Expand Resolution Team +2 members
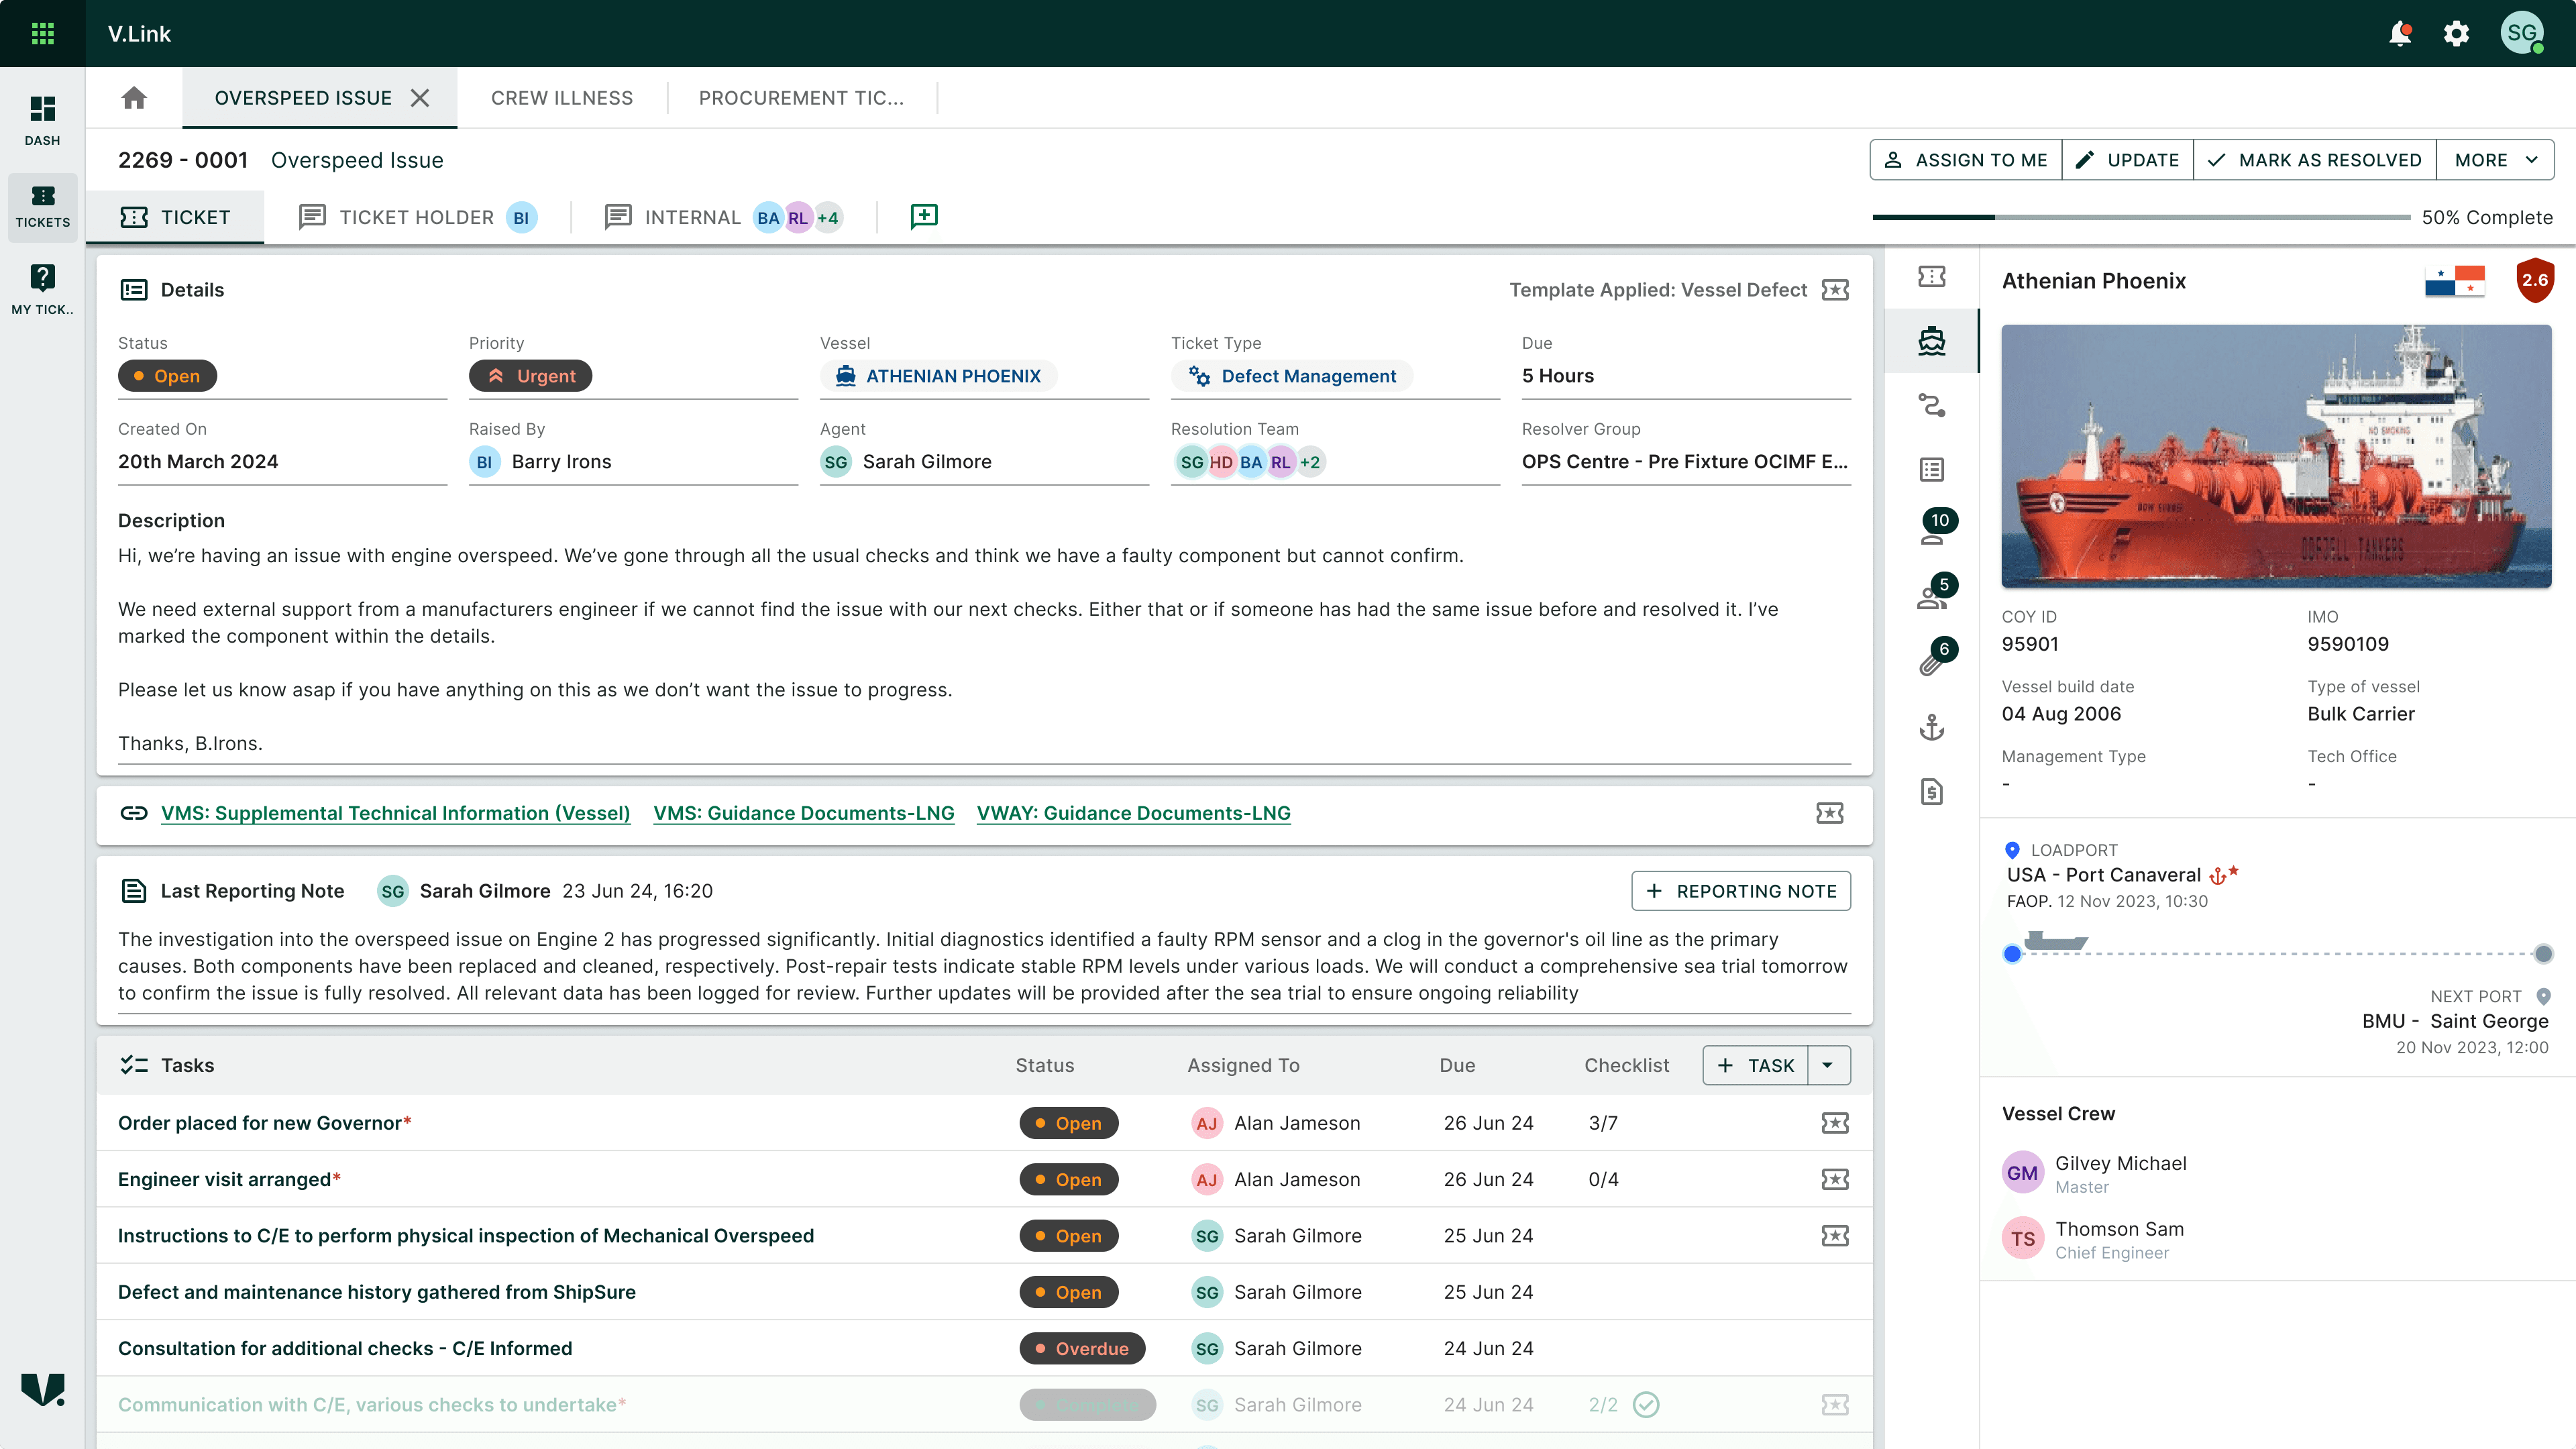Image resolution: width=2576 pixels, height=1449 pixels. click(x=1309, y=462)
